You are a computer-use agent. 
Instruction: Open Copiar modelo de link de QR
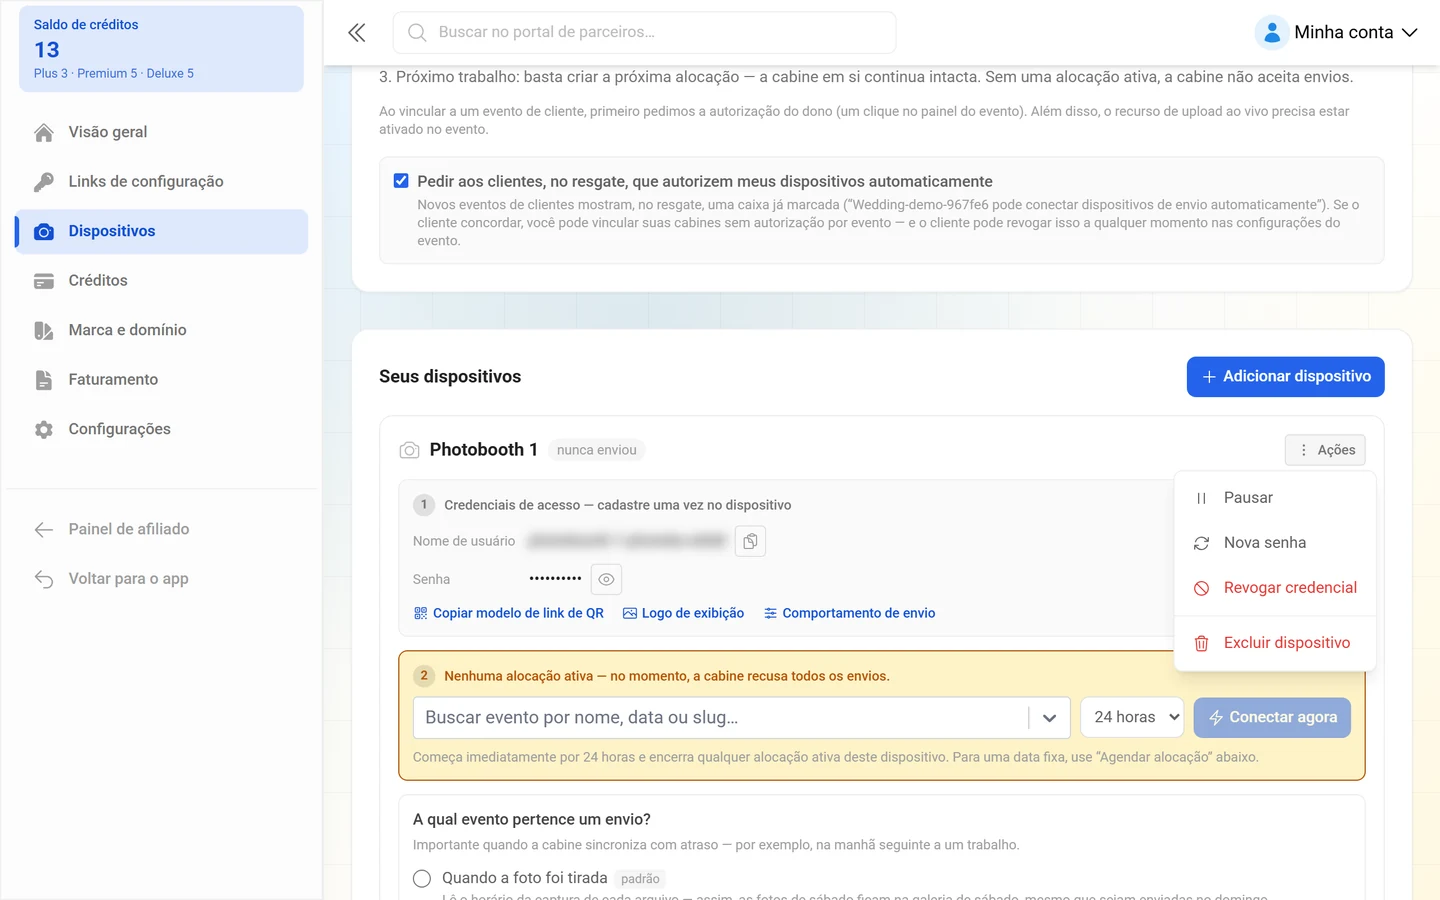(x=509, y=613)
